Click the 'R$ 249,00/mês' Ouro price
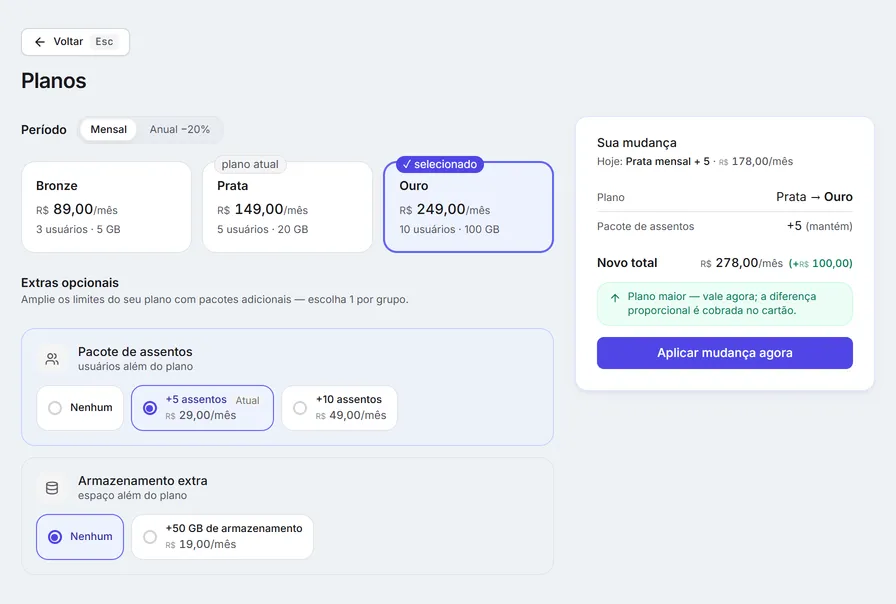896x604 pixels. 445,210
